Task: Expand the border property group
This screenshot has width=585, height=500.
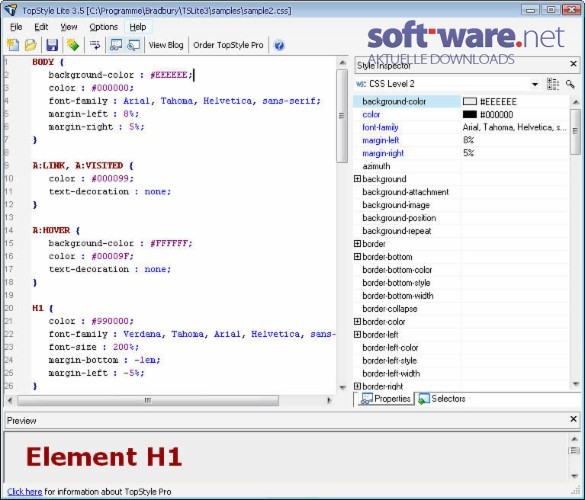Action: 357,244
